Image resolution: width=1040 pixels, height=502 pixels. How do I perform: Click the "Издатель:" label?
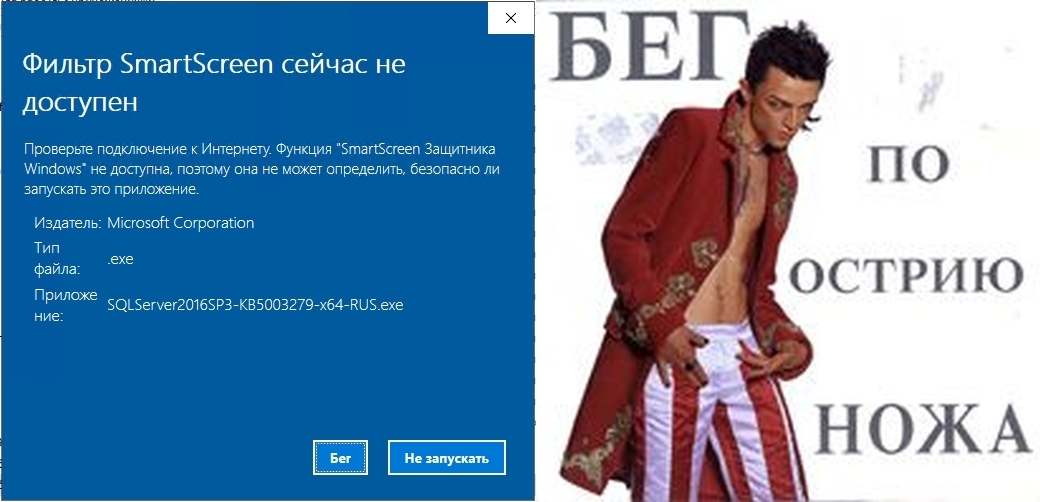pyautogui.click(x=68, y=223)
